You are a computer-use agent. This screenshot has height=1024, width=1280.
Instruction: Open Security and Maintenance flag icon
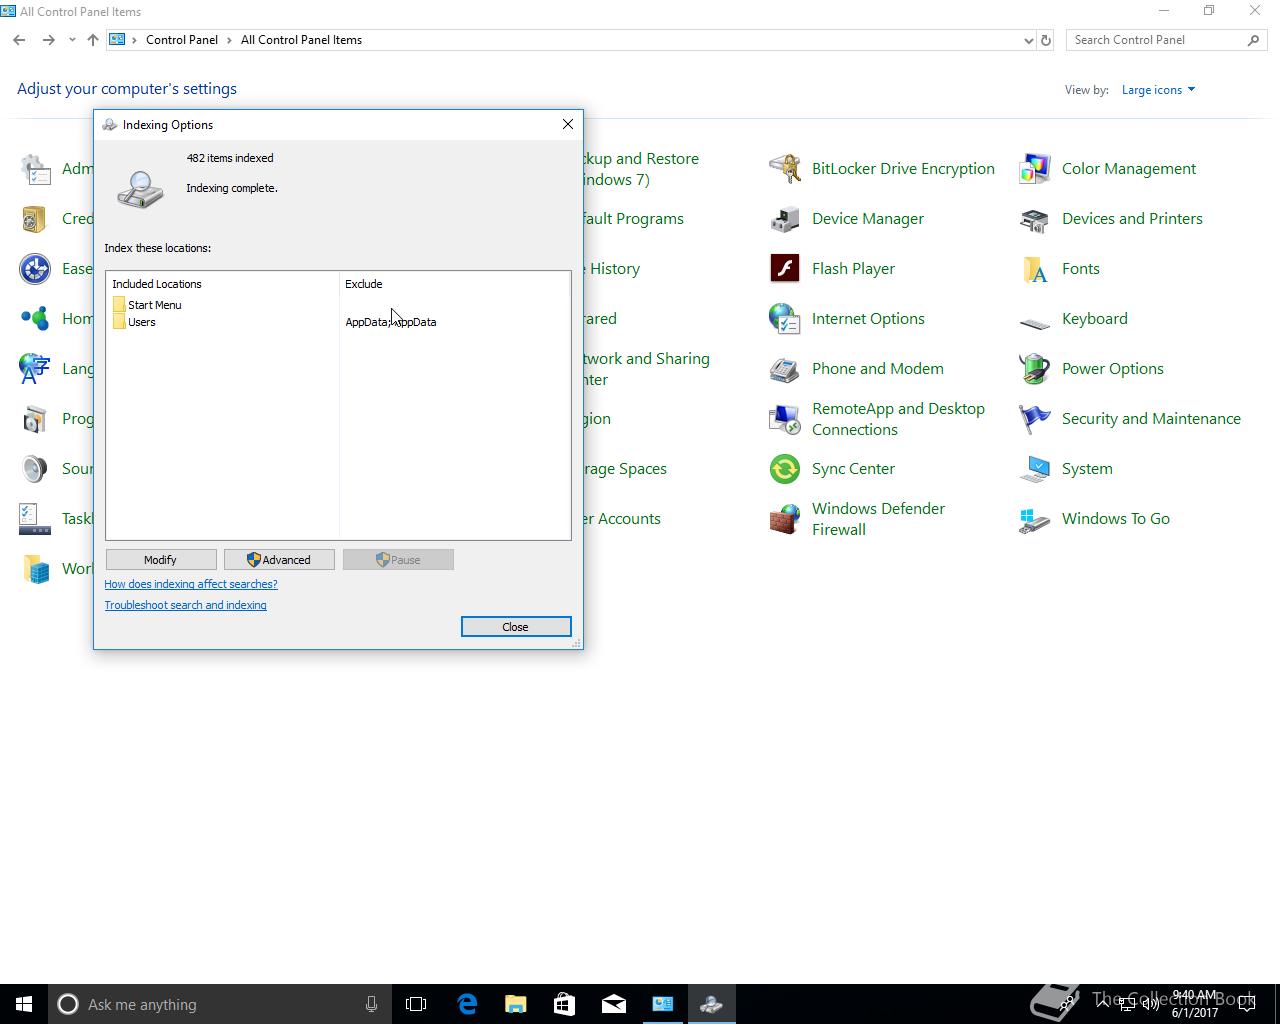tap(1035, 419)
